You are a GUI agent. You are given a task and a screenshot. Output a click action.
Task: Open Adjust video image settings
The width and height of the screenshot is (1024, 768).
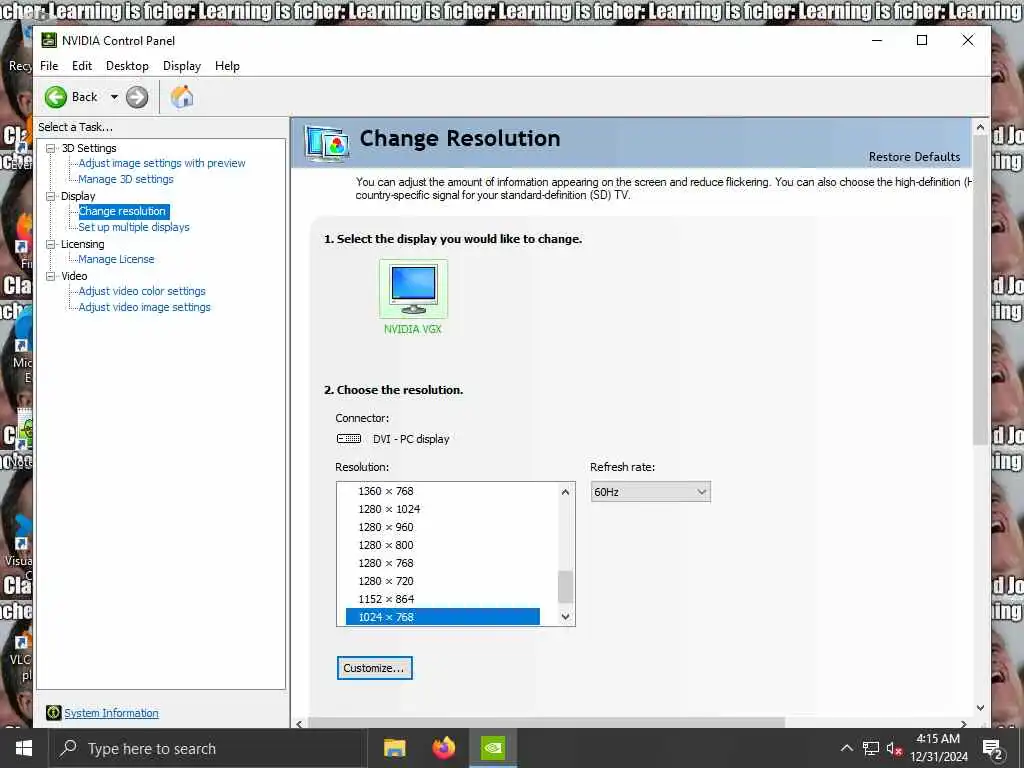point(145,307)
